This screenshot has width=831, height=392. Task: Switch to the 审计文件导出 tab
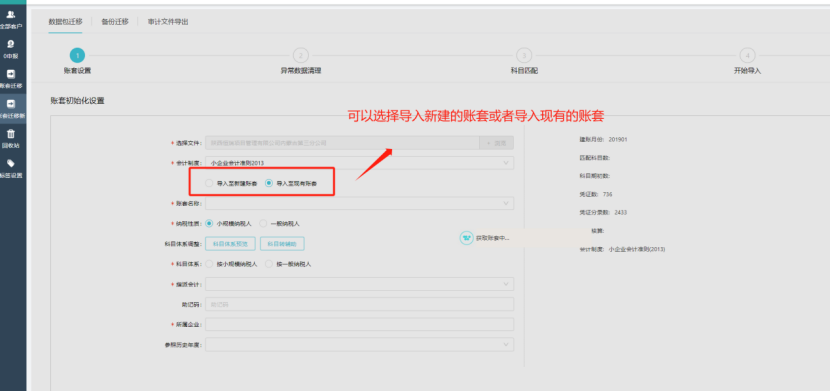click(x=168, y=22)
